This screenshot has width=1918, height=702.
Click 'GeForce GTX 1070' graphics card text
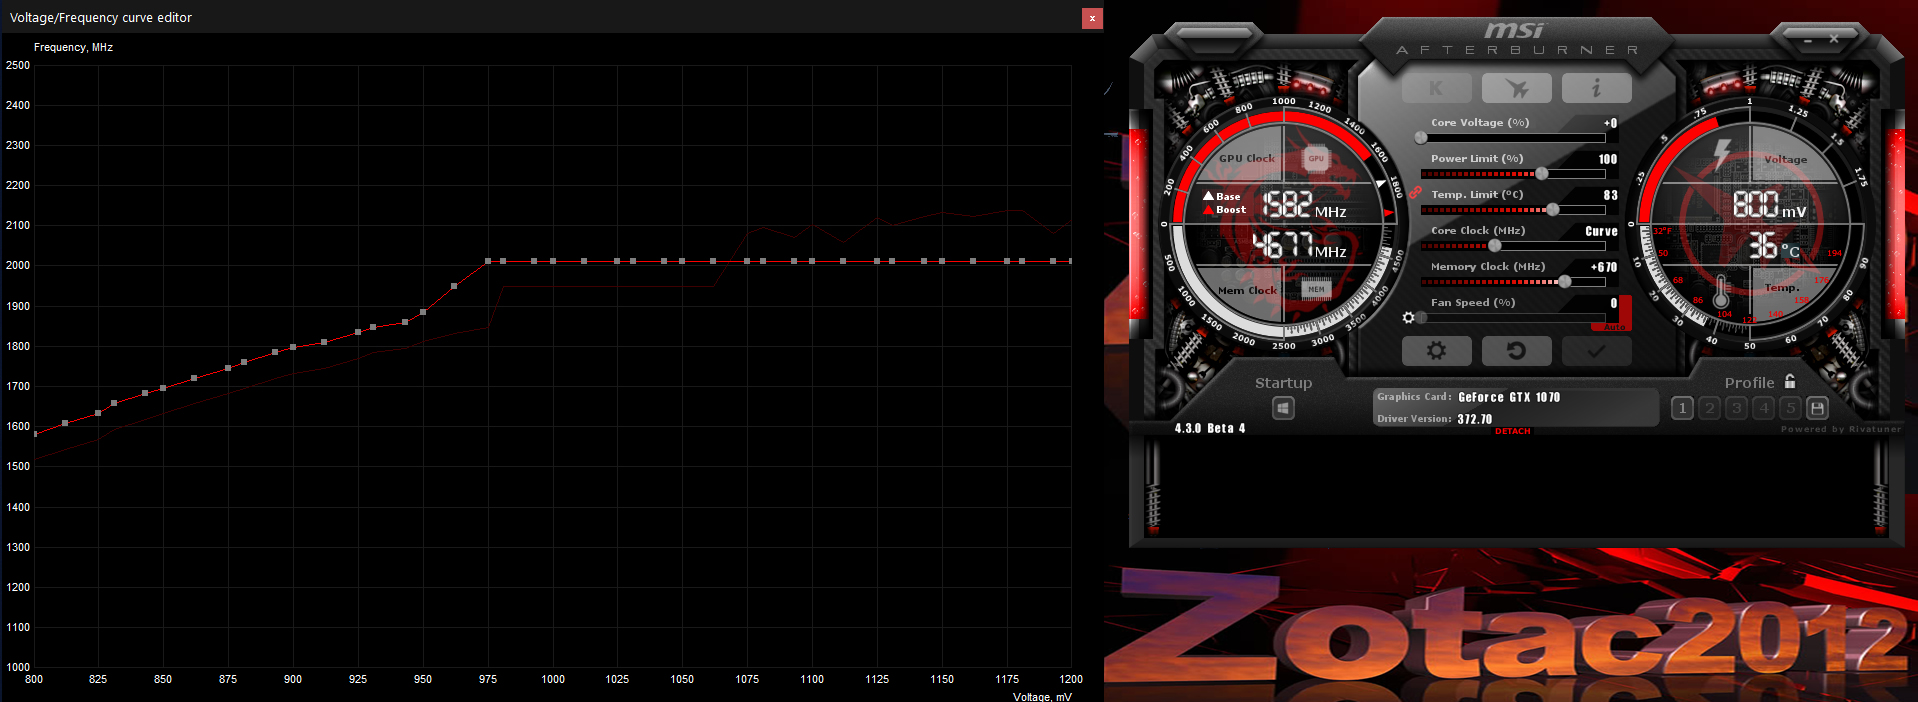coord(1509,397)
